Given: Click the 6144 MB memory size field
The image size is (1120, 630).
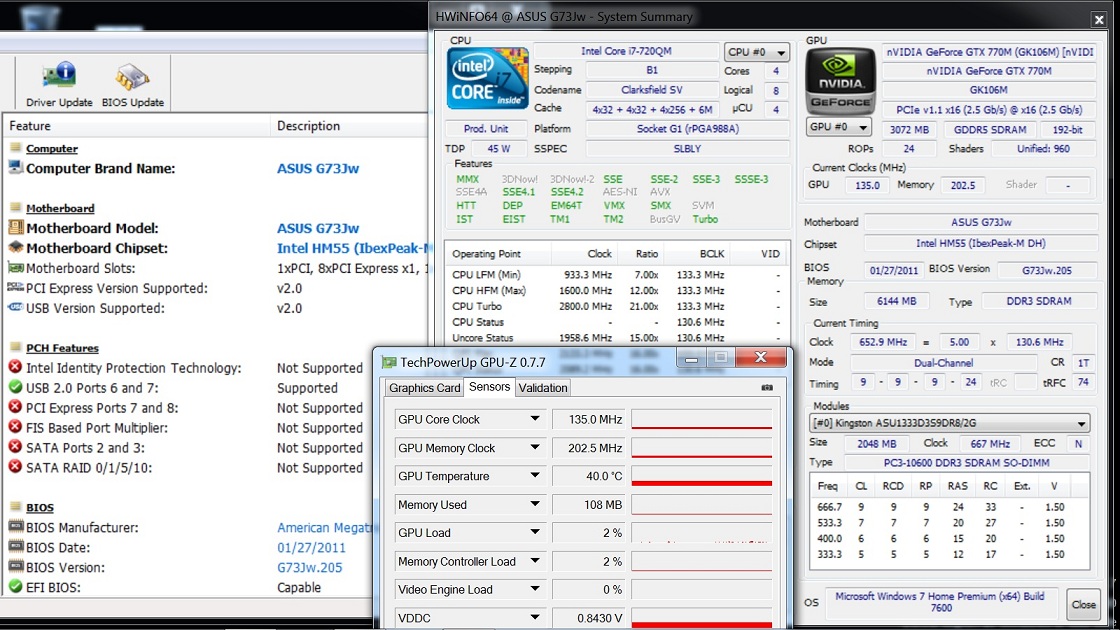Looking at the screenshot, I should coord(896,301).
